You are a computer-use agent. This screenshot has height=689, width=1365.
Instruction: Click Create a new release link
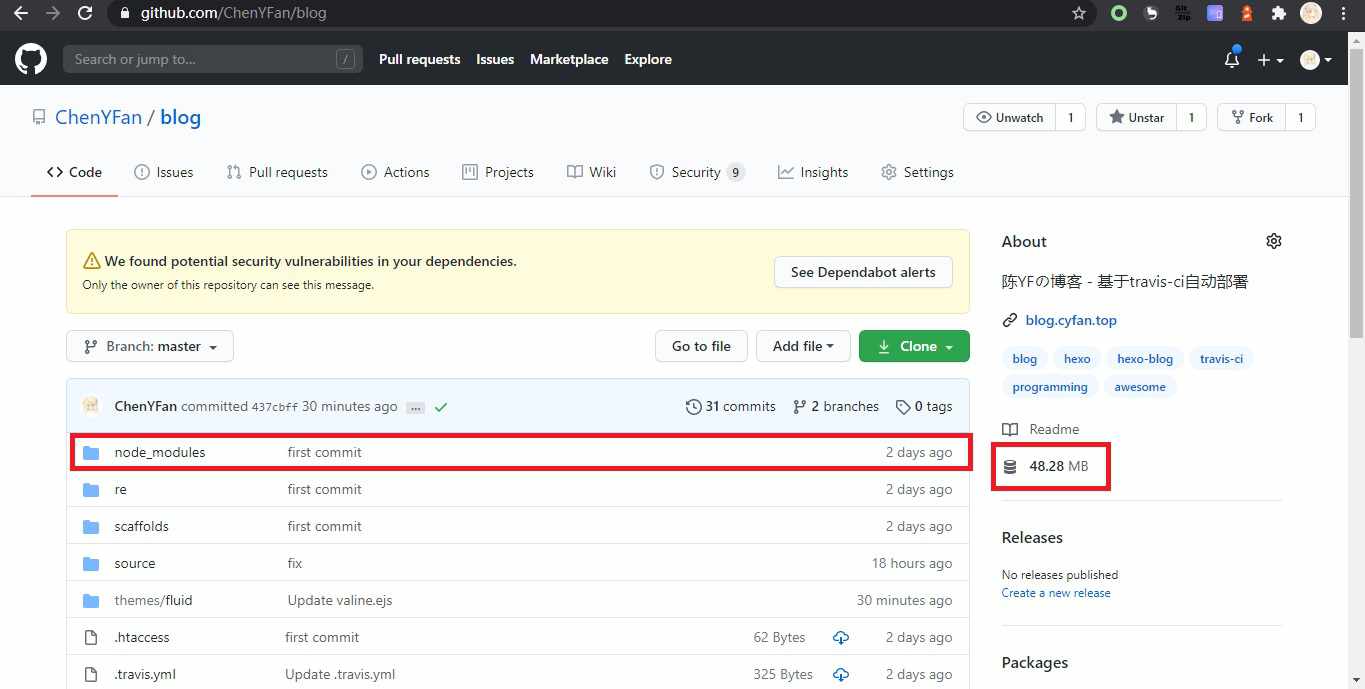(x=1056, y=593)
